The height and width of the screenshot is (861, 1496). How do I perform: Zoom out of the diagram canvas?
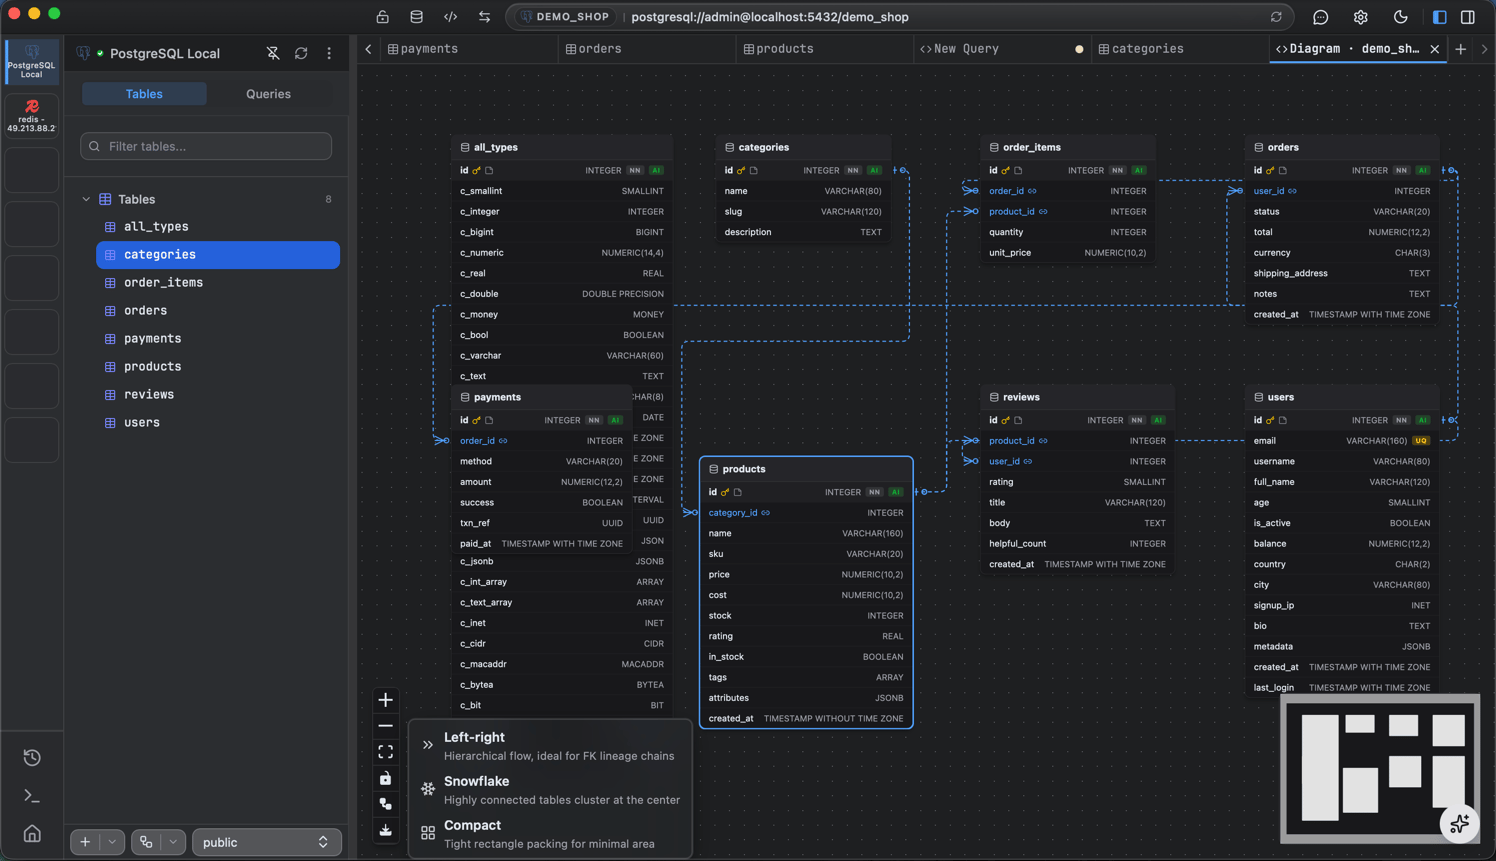(x=385, y=726)
